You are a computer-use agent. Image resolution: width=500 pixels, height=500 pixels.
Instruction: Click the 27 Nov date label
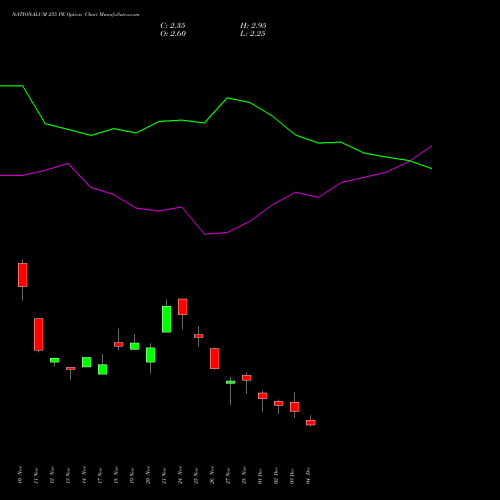coord(228,475)
